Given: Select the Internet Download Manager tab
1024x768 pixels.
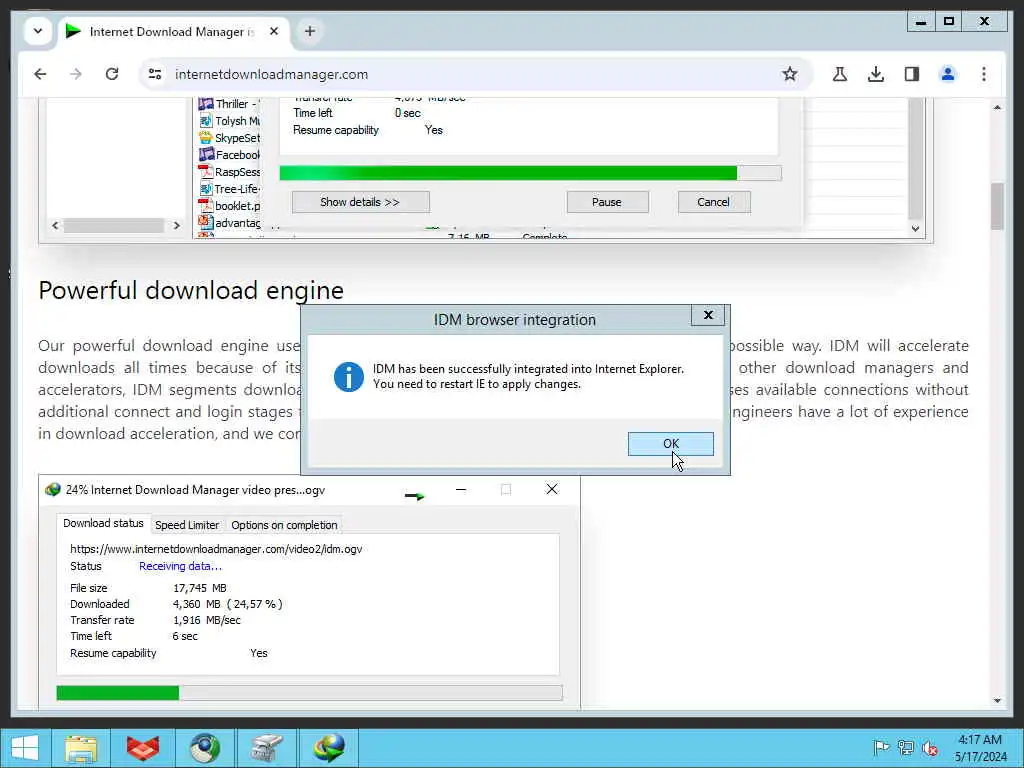Looking at the screenshot, I should point(174,31).
